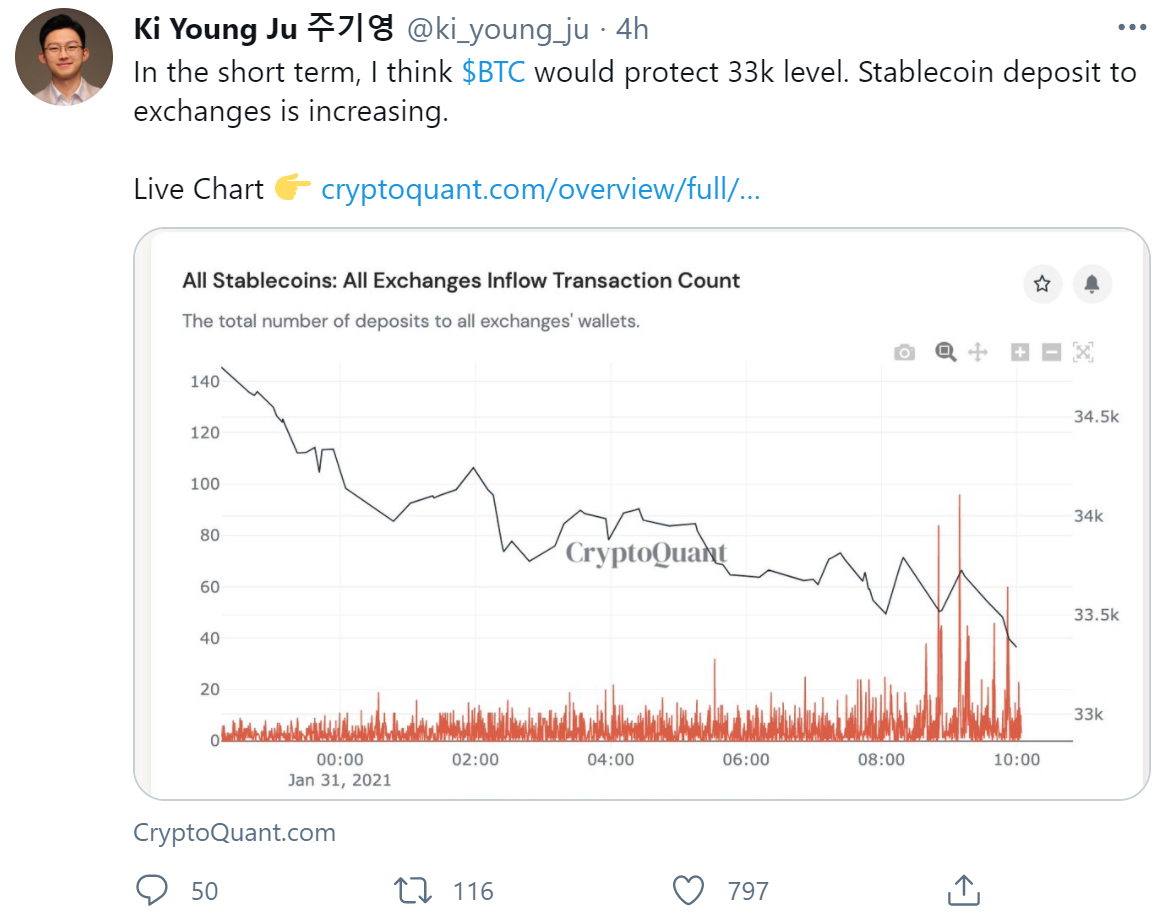This screenshot has height=922, width=1168.
Task: Open the cryptoquant.com/overview/full link
Action: pos(541,189)
